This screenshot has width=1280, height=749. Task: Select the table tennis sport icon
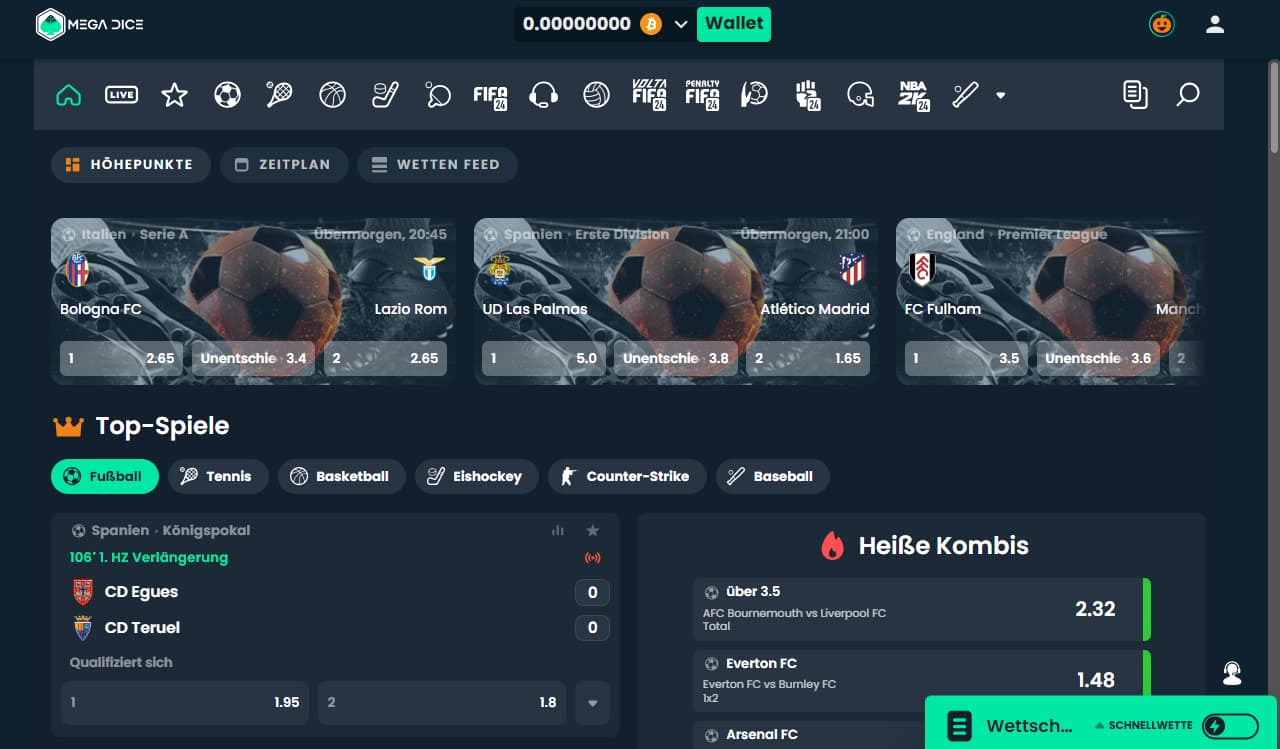[x=438, y=95]
